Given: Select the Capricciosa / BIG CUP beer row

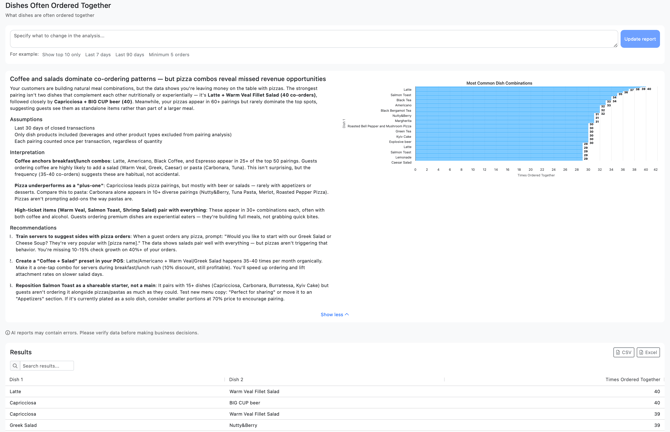Looking at the screenshot, I should [x=334, y=403].
